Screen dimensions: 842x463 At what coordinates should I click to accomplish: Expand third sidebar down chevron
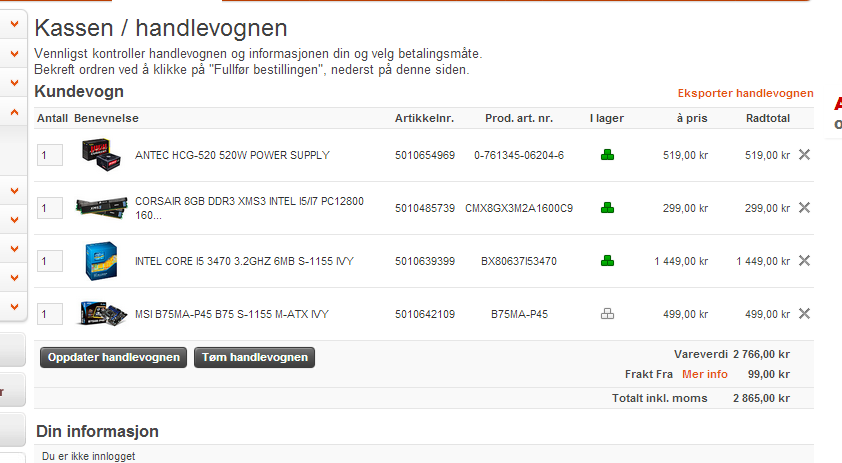point(14,83)
